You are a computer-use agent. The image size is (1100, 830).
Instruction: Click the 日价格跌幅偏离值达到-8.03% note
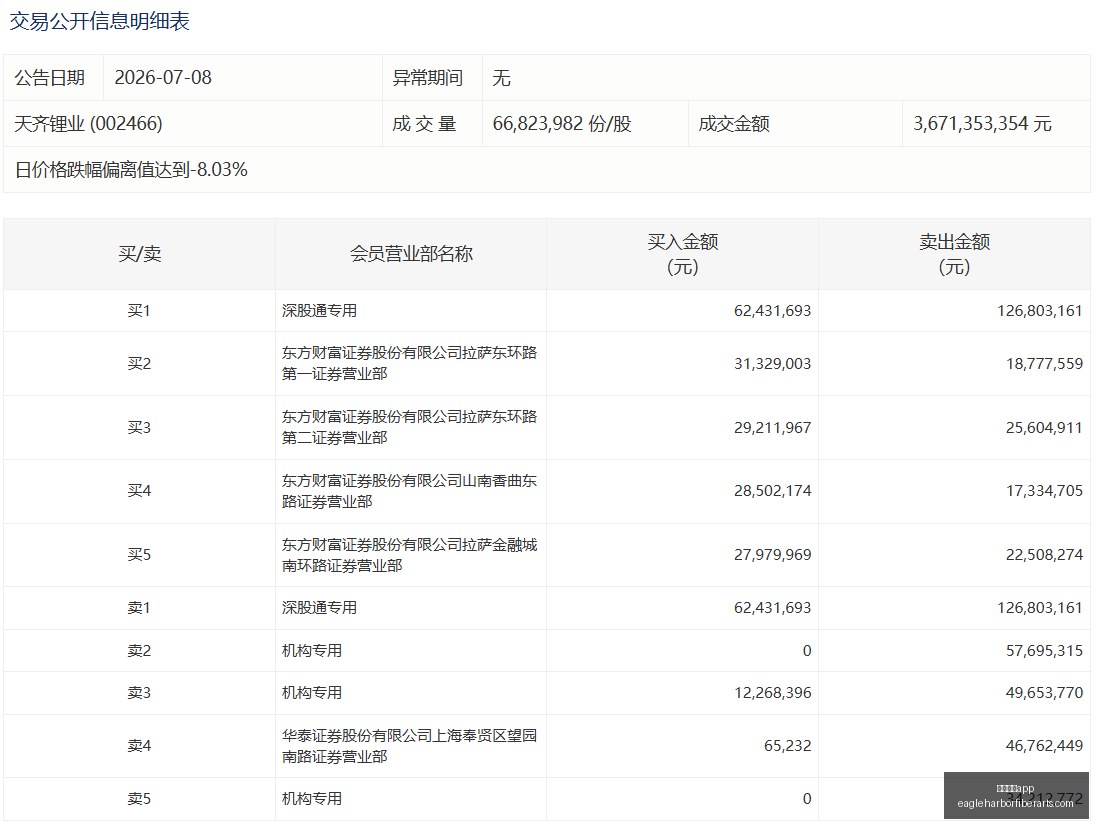(x=131, y=169)
